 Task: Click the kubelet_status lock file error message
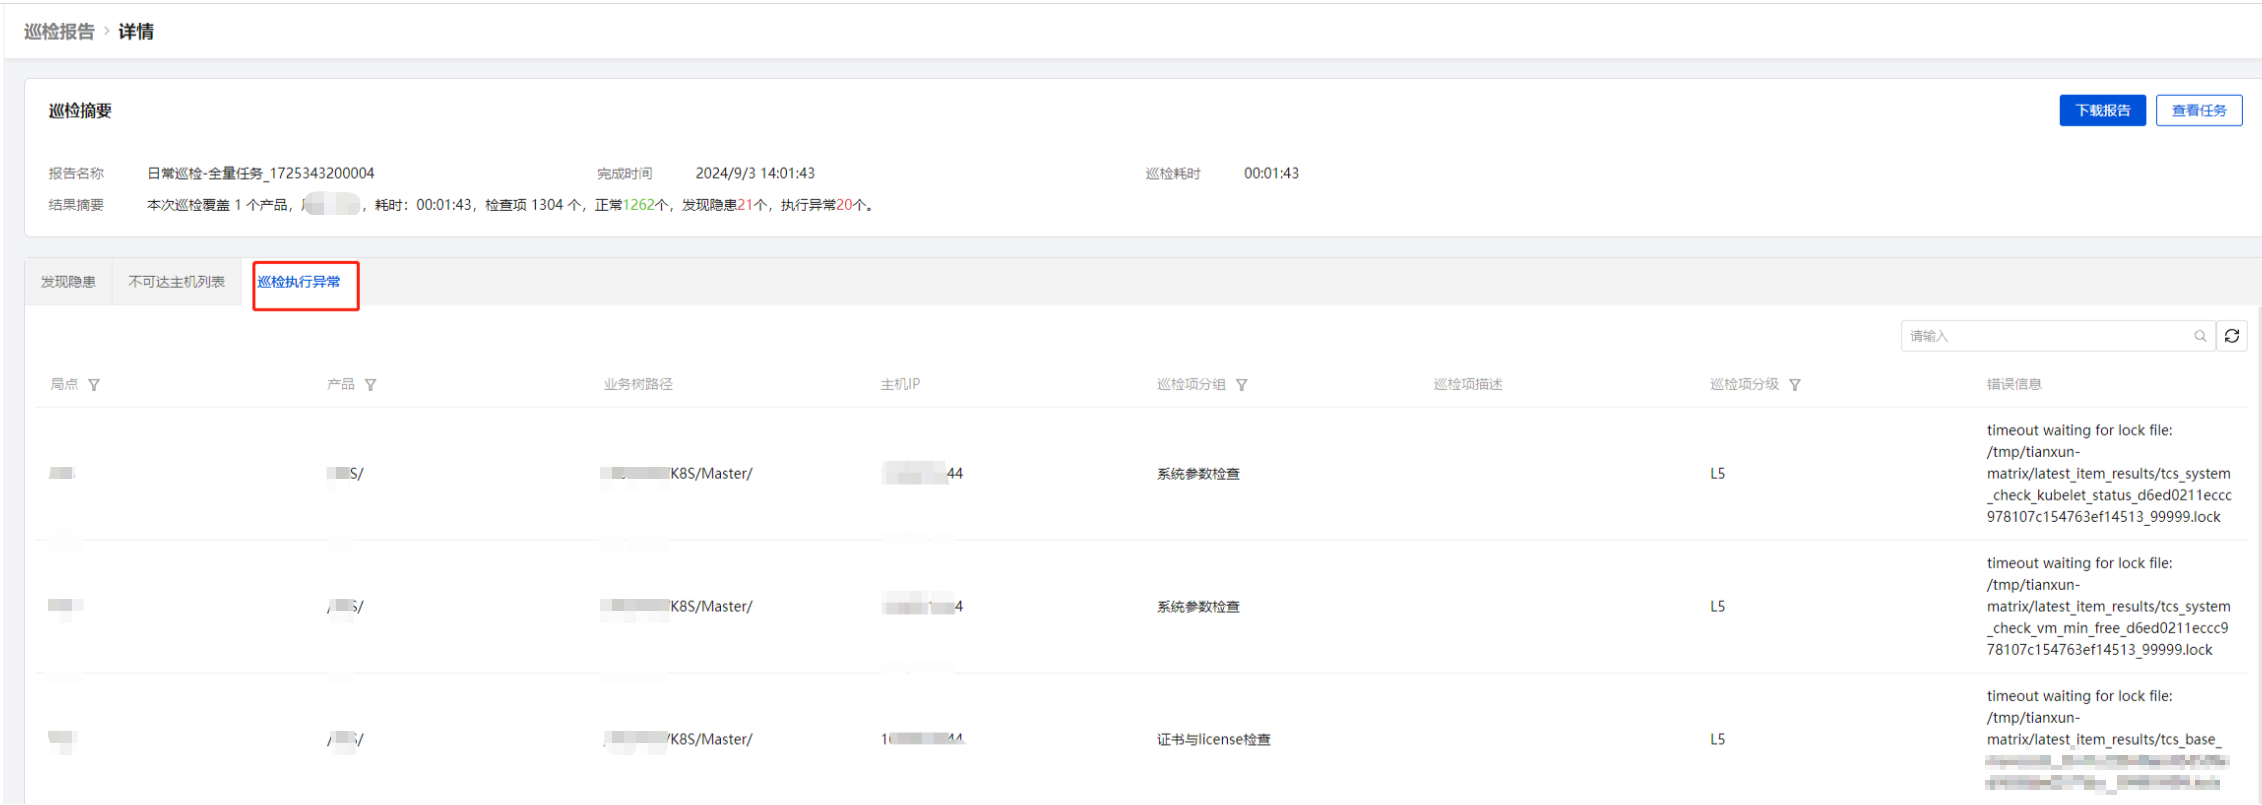coord(2107,473)
